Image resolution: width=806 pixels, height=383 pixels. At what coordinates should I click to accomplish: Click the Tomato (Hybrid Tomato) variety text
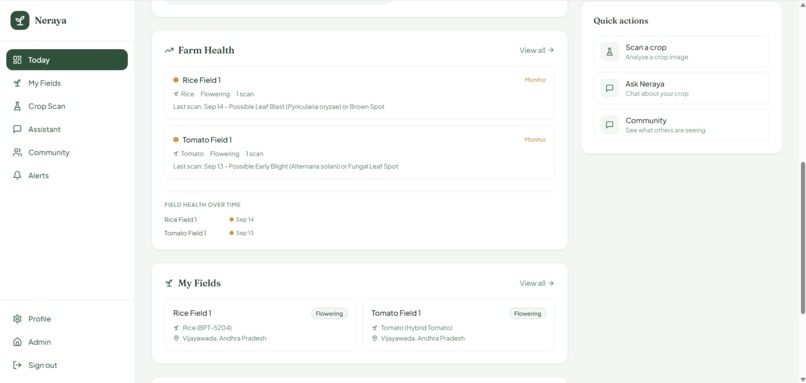click(x=416, y=327)
